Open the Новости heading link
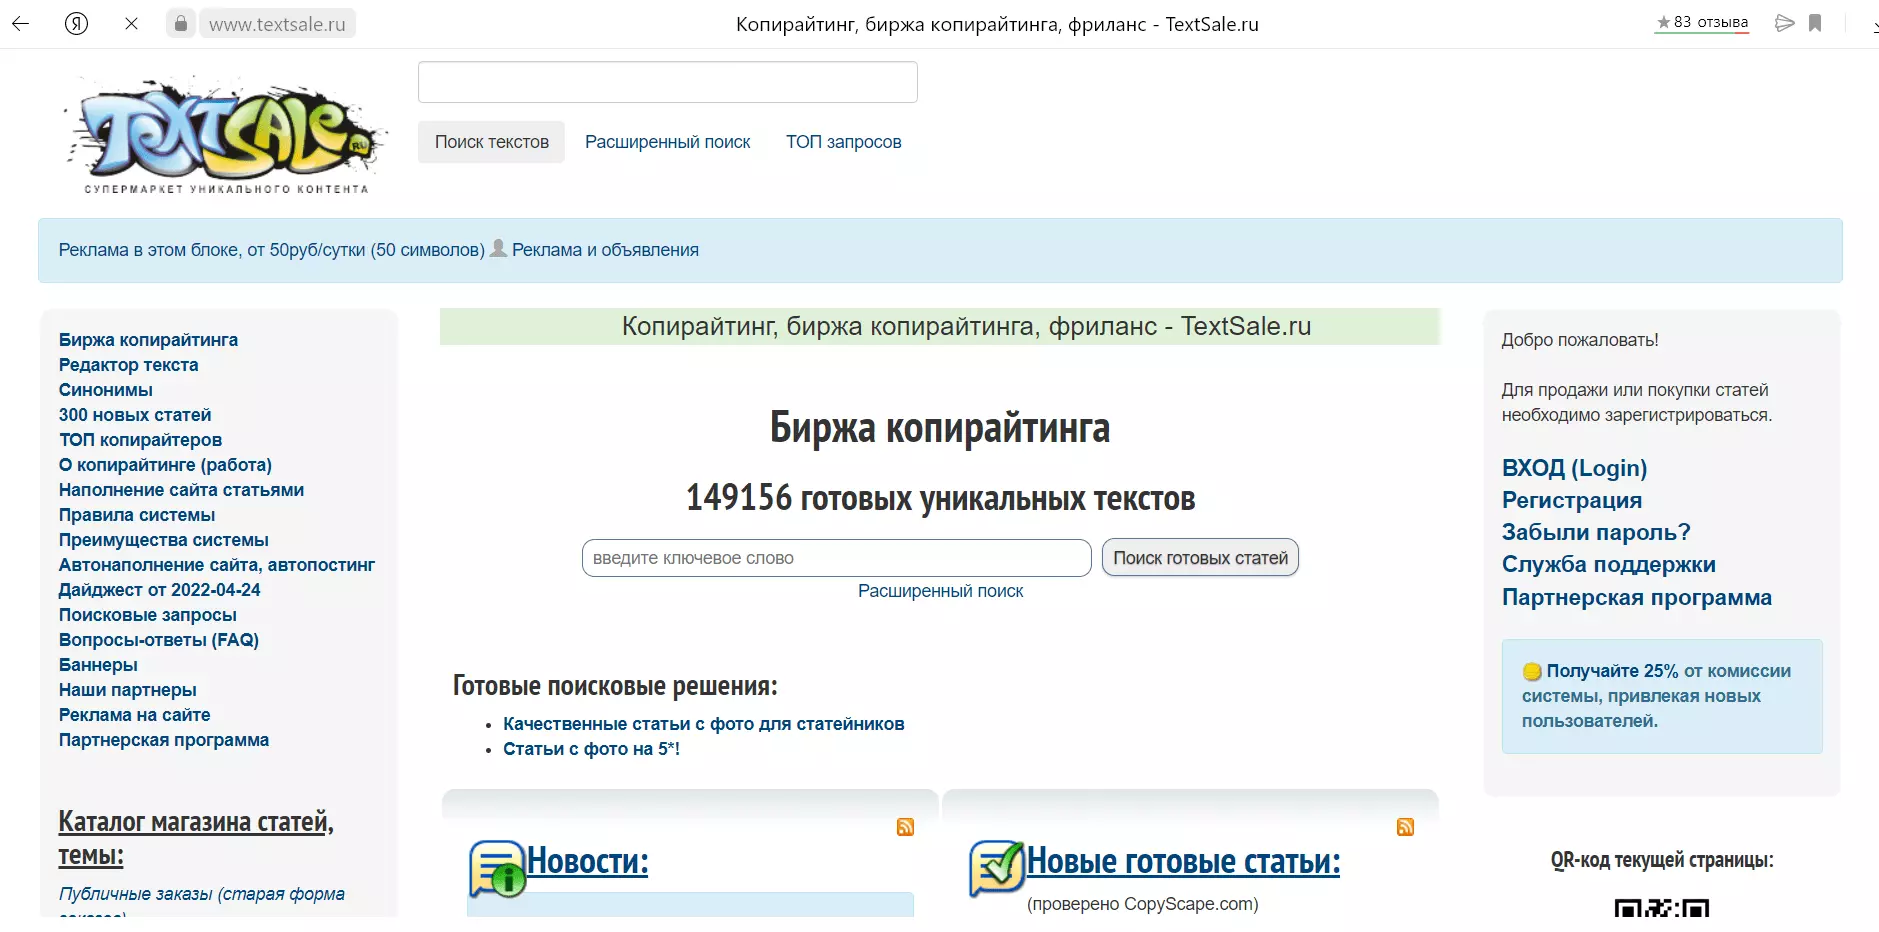Screen dimensions: 1879x932 pos(588,861)
